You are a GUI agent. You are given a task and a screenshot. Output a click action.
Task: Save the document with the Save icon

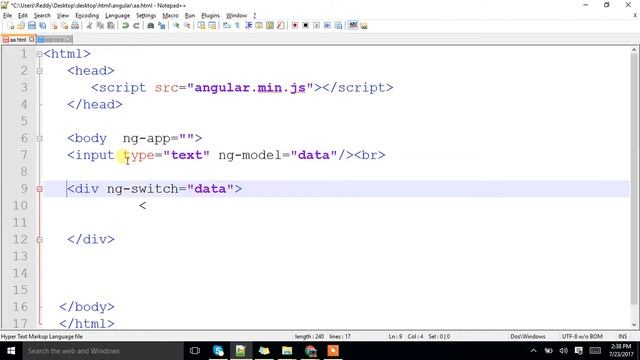[x=32, y=26]
